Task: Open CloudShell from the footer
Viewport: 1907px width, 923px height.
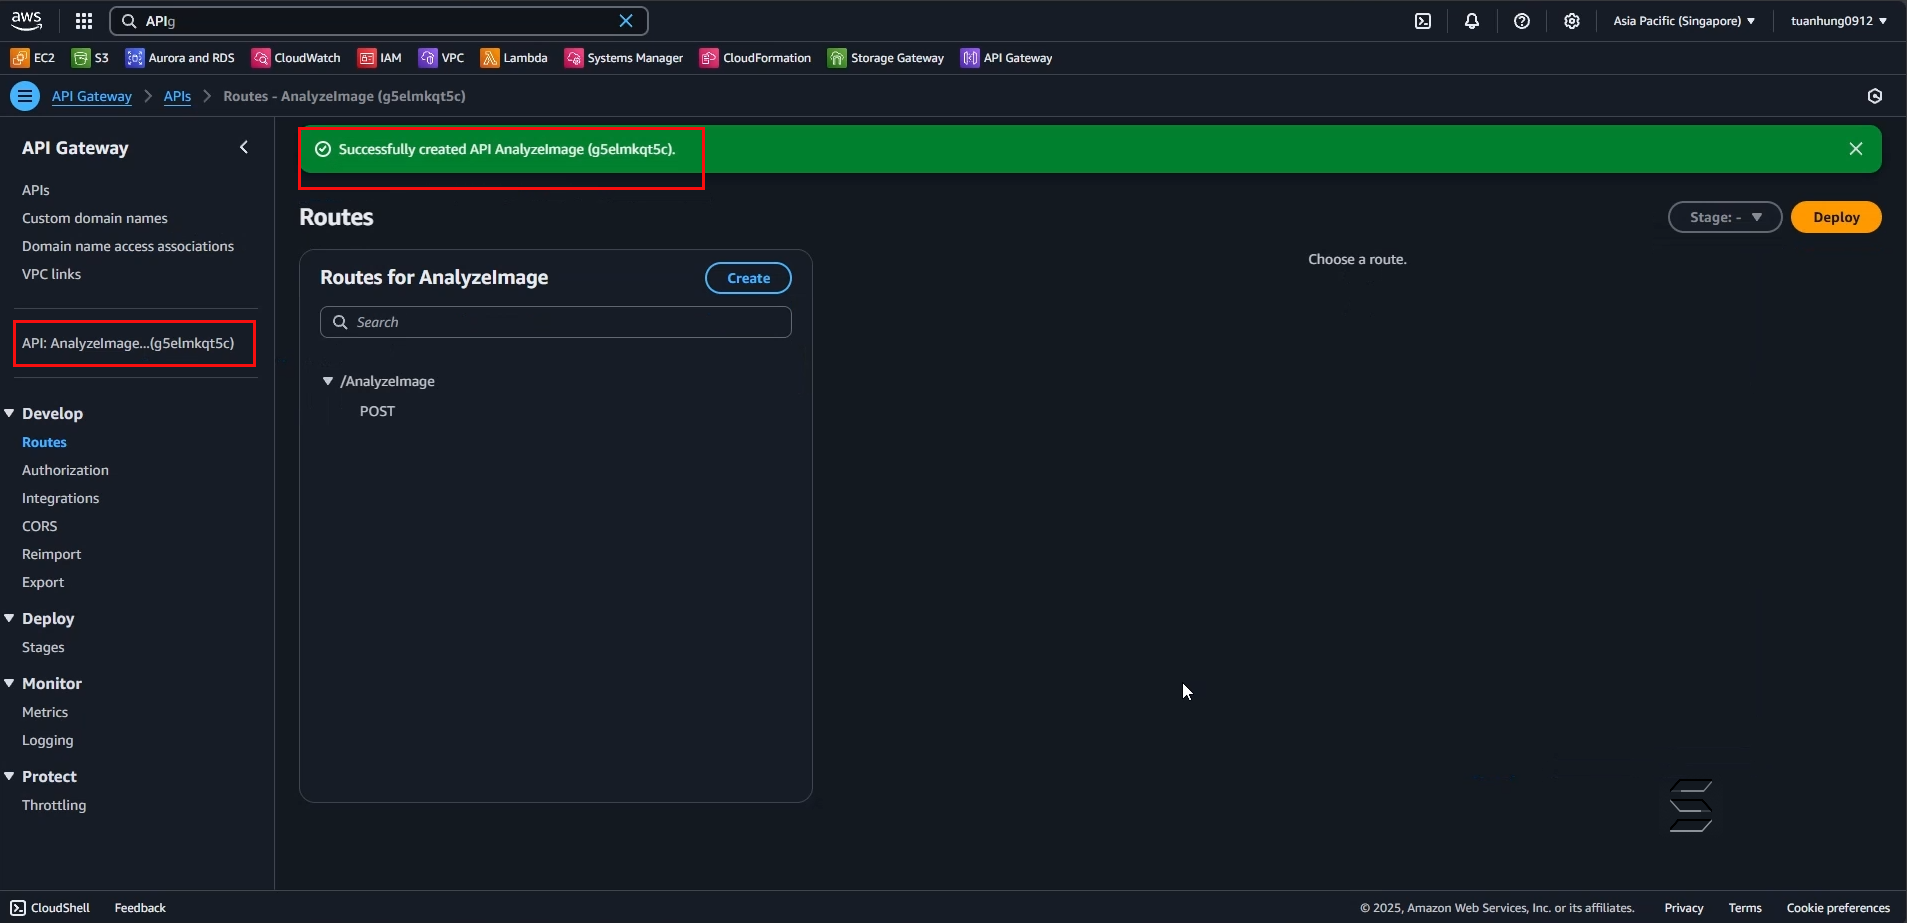Action: tap(50, 908)
